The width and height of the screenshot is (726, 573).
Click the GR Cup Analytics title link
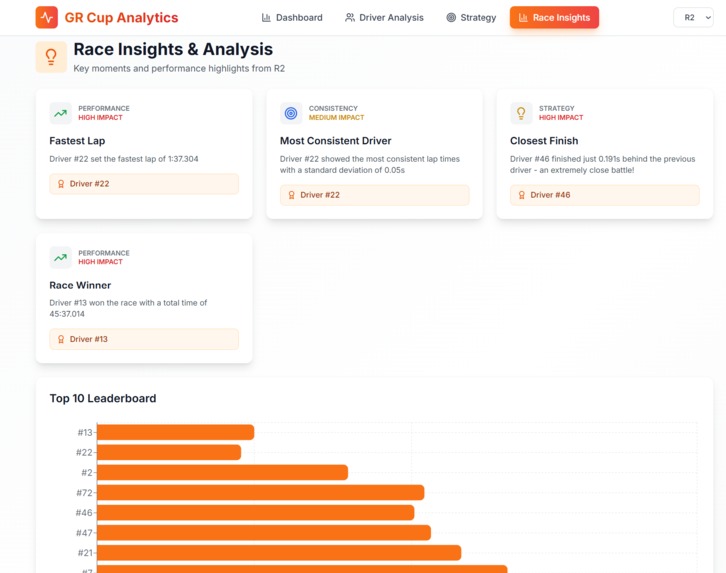click(121, 18)
